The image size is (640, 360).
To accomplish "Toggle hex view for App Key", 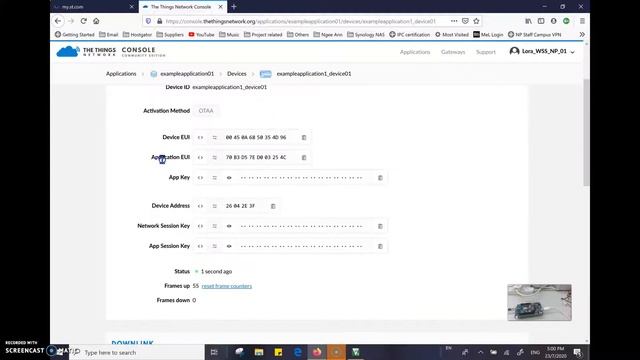I will [x=200, y=178].
